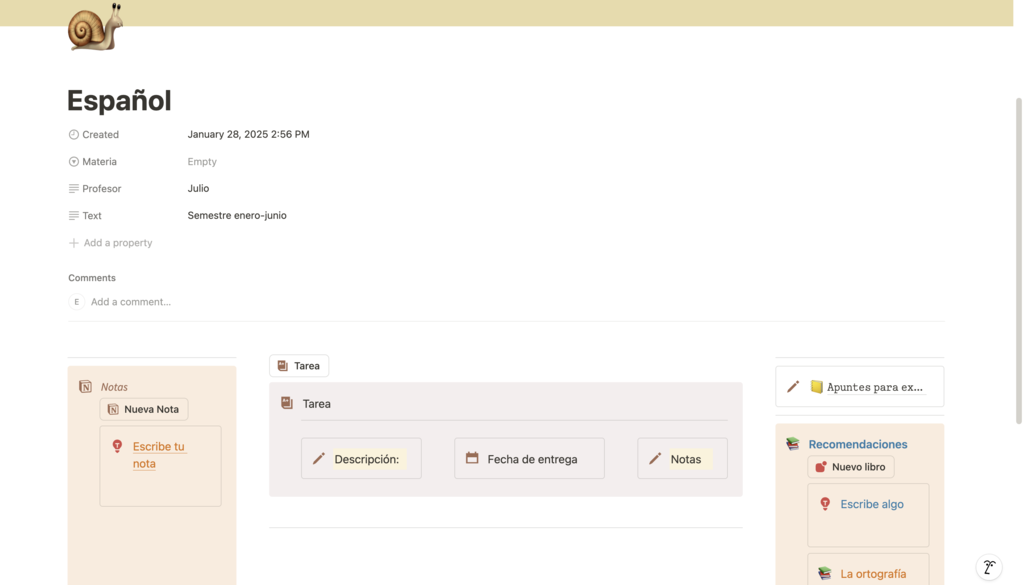Click the pencil icon in the Notas callout
Image resolution: width=1024 pixels, height=585 pixels.
655,458
